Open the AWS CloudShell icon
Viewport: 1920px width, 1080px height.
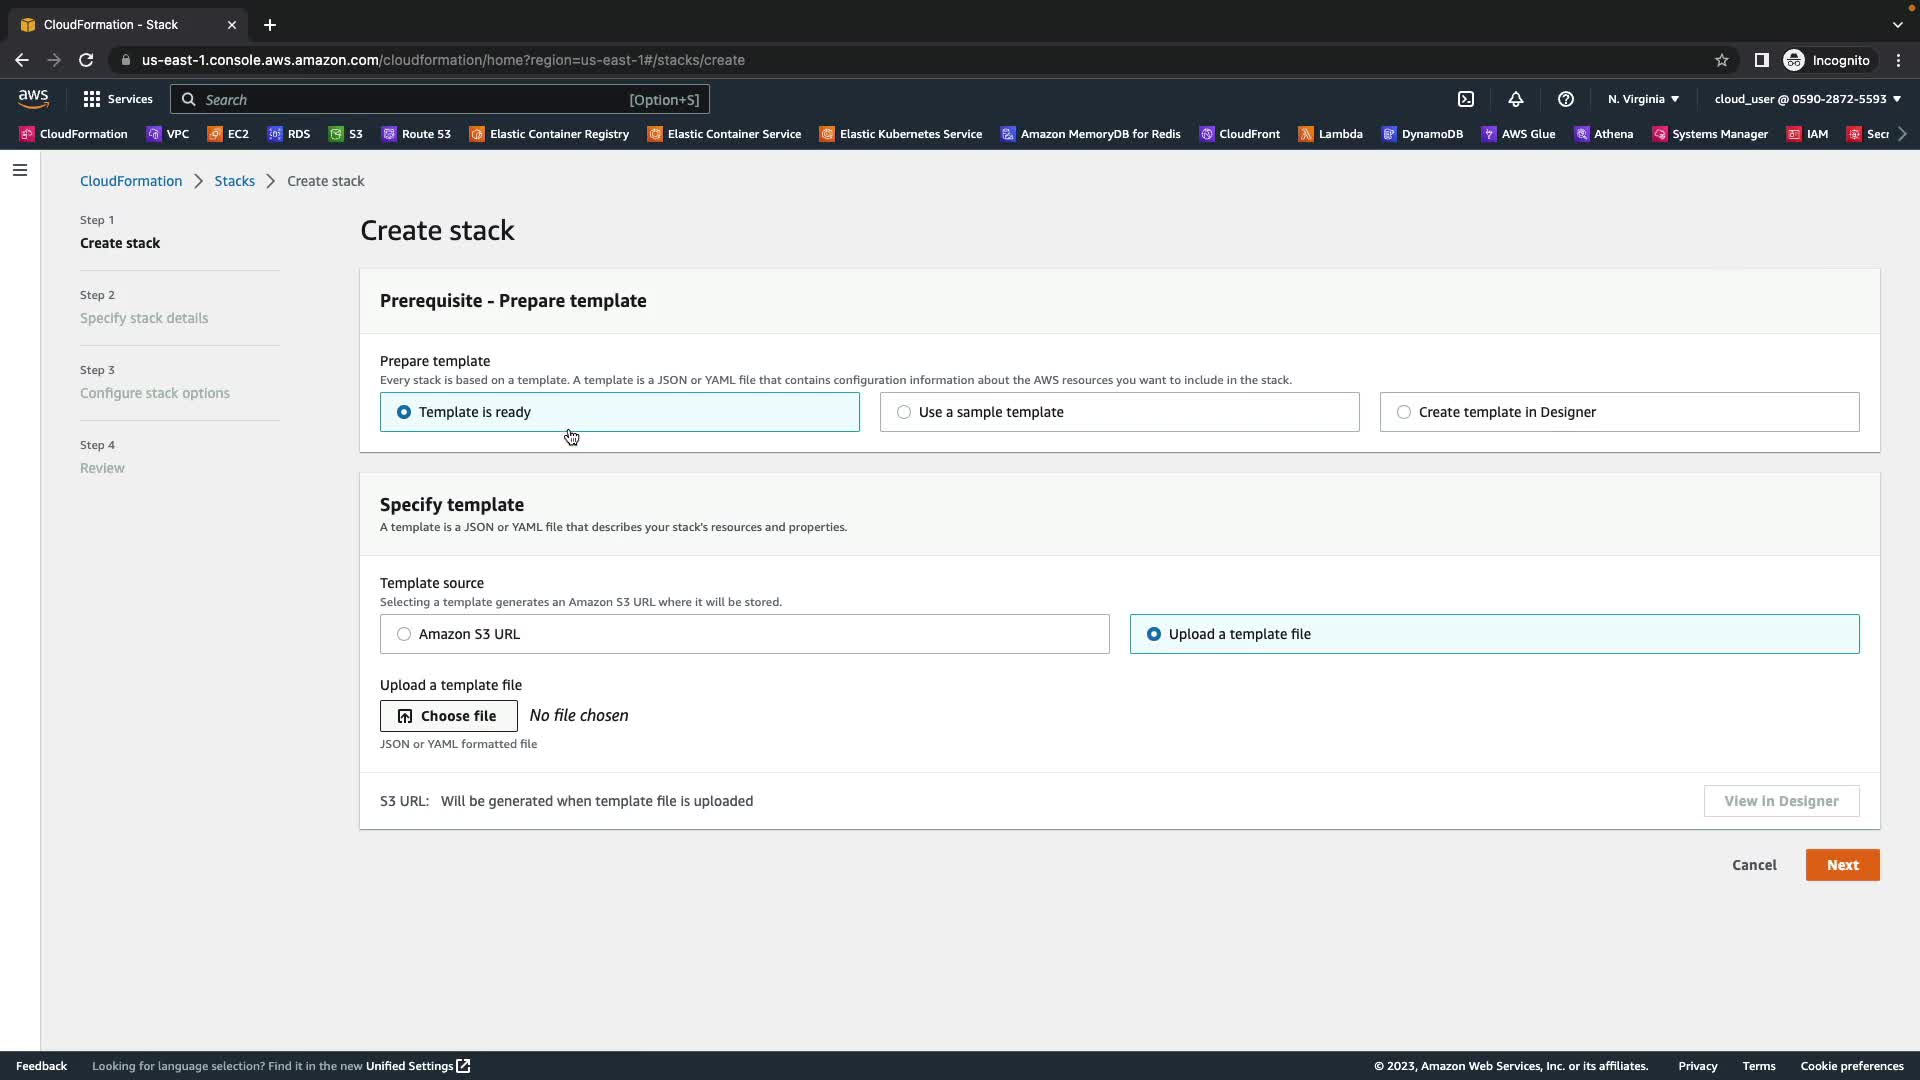(1466, 99)
